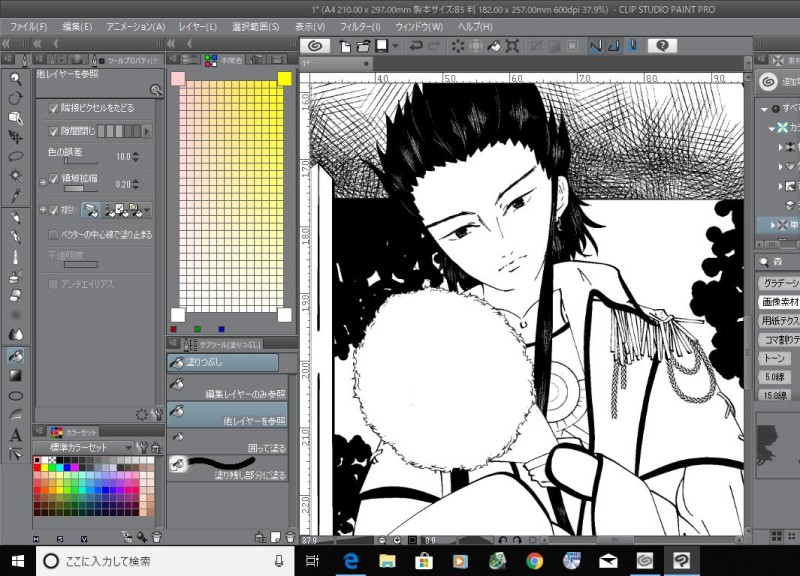Open the 編集(E) menu
The image size is (800, 576).
(77, 27)
